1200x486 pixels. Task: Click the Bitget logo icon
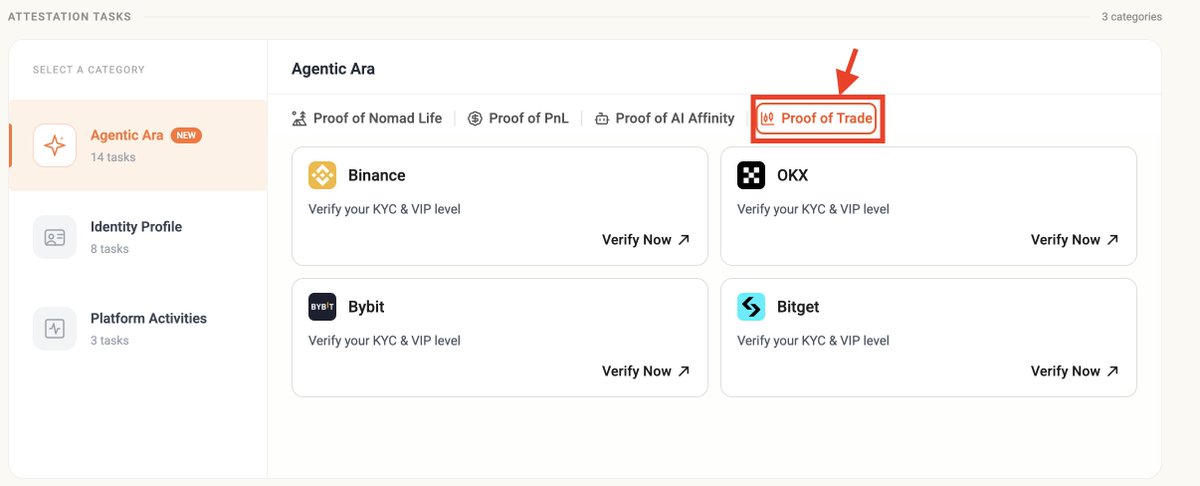[751, 307]
